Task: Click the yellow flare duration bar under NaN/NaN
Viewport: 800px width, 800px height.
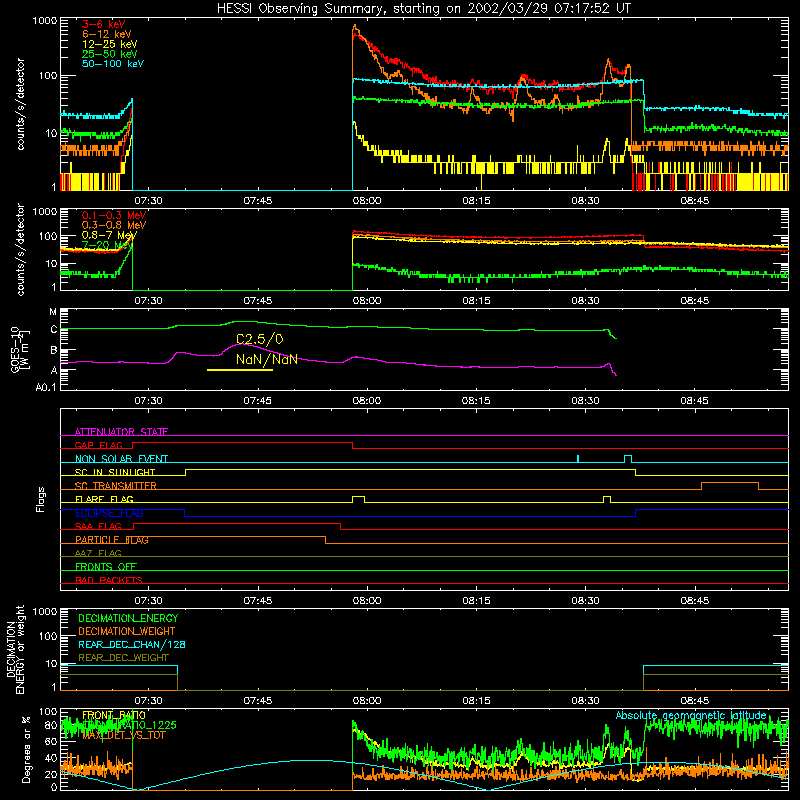Action: 240,370
